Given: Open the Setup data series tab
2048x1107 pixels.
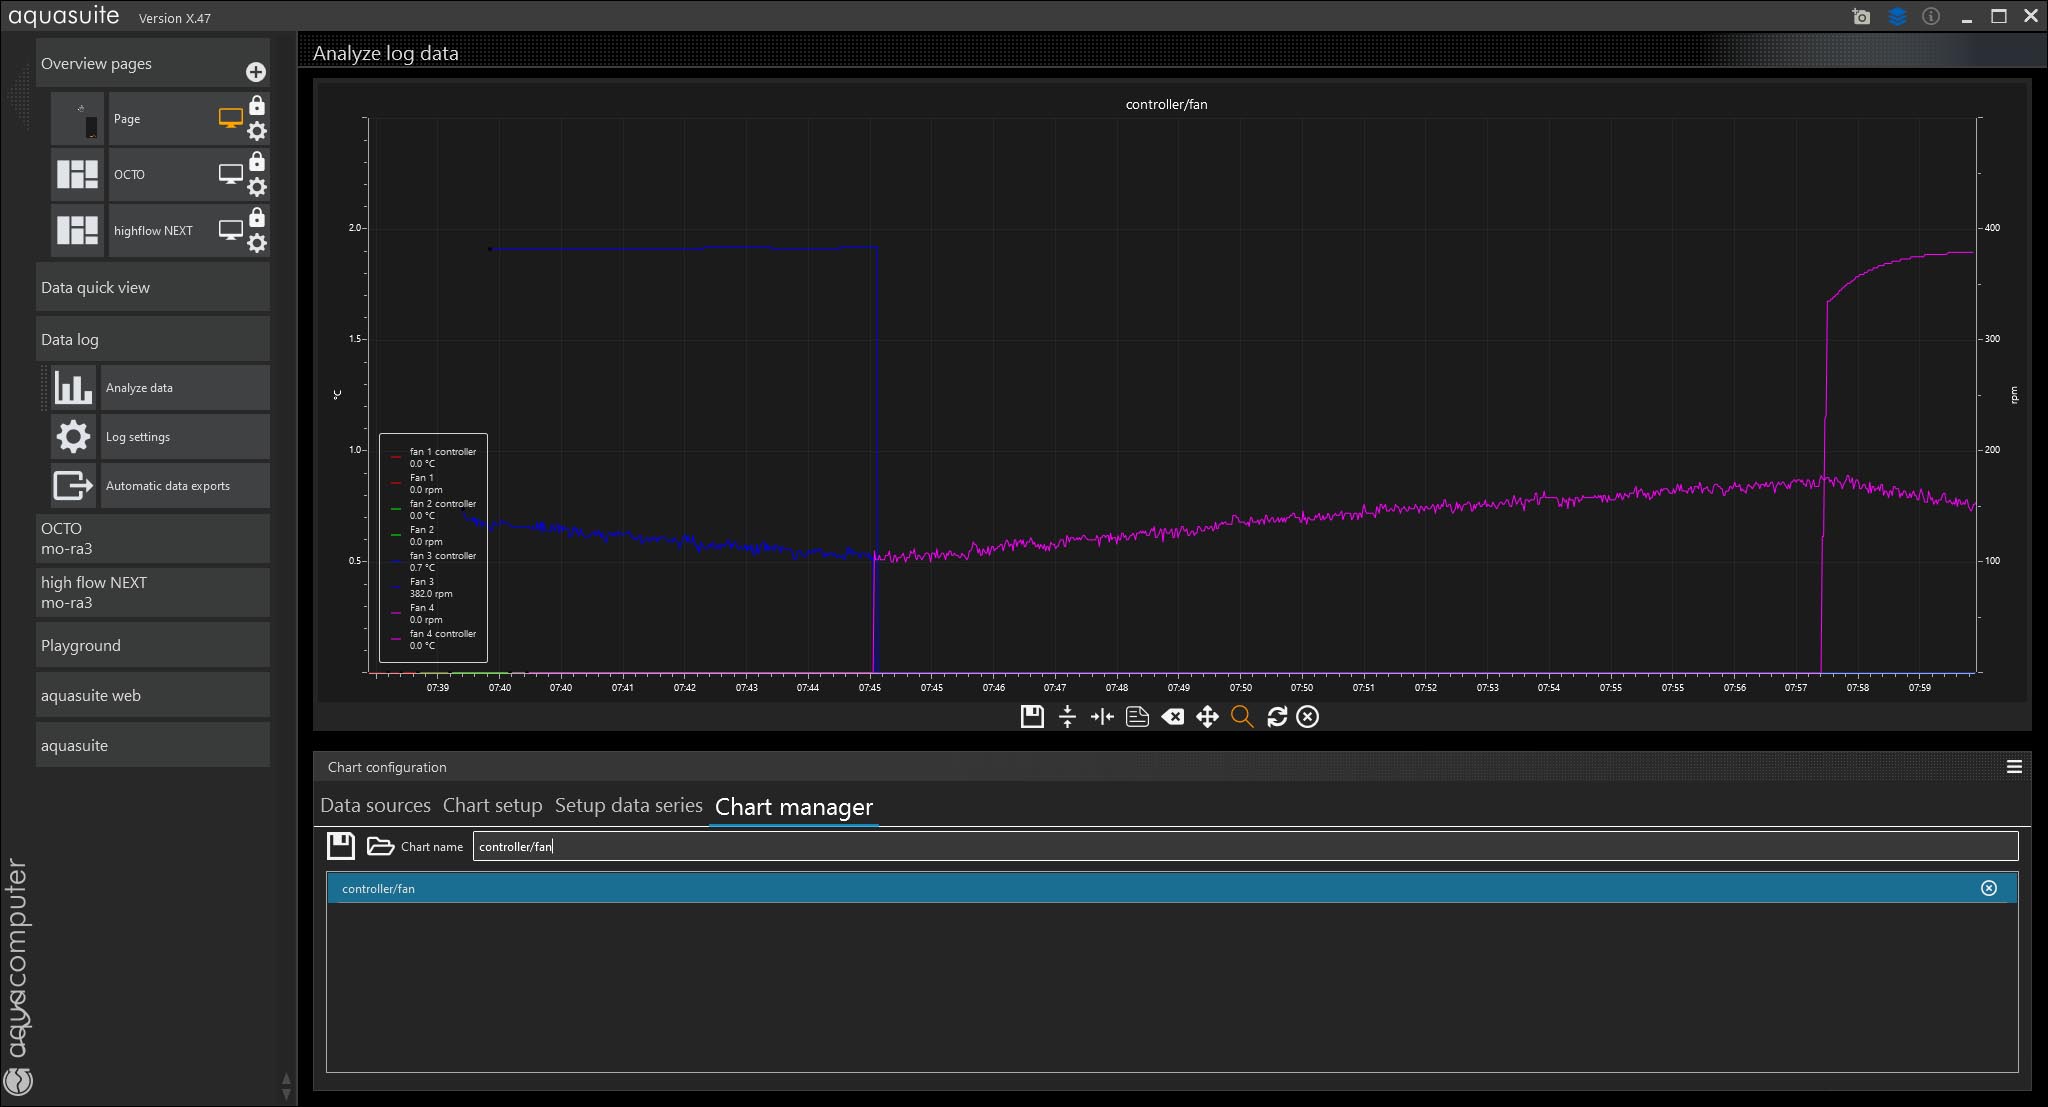Looking at the screenshot, I should point(628,806).
